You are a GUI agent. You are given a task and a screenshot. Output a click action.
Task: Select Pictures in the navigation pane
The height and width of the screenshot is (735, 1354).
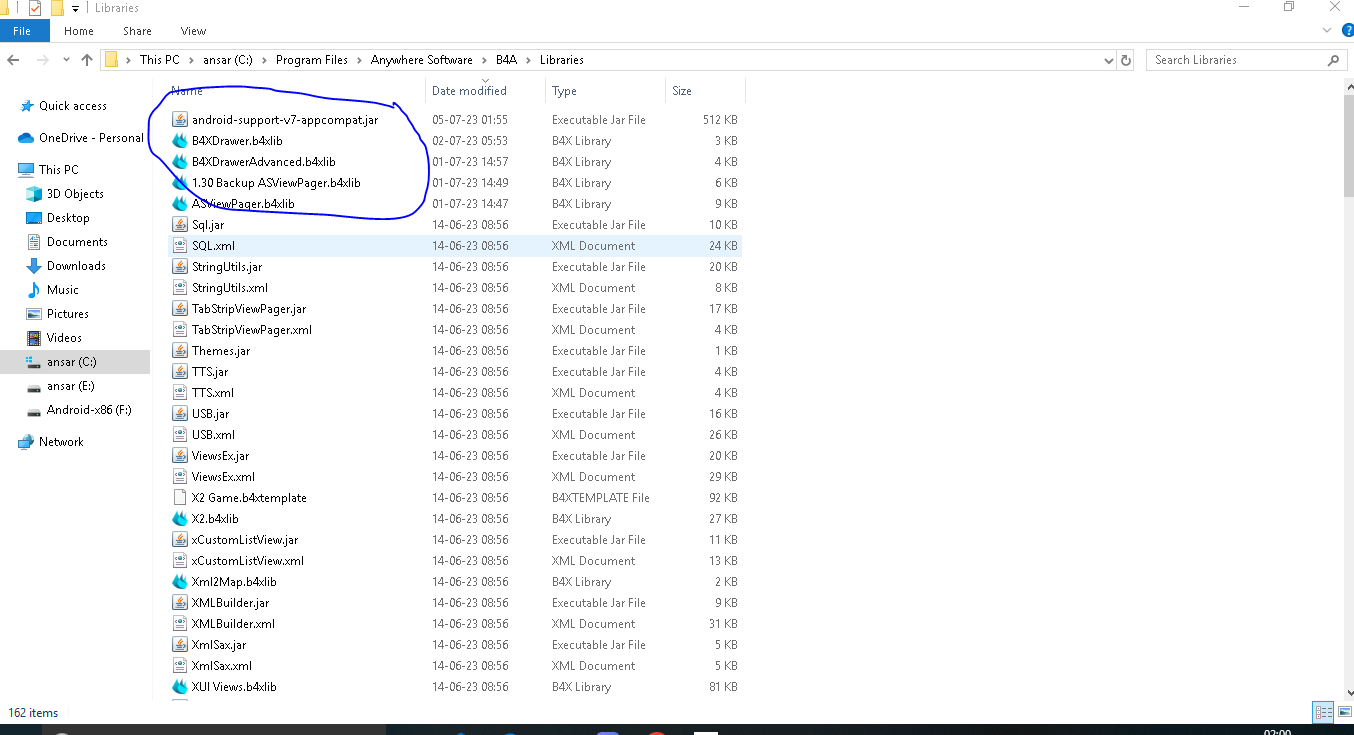click(68, 314)
